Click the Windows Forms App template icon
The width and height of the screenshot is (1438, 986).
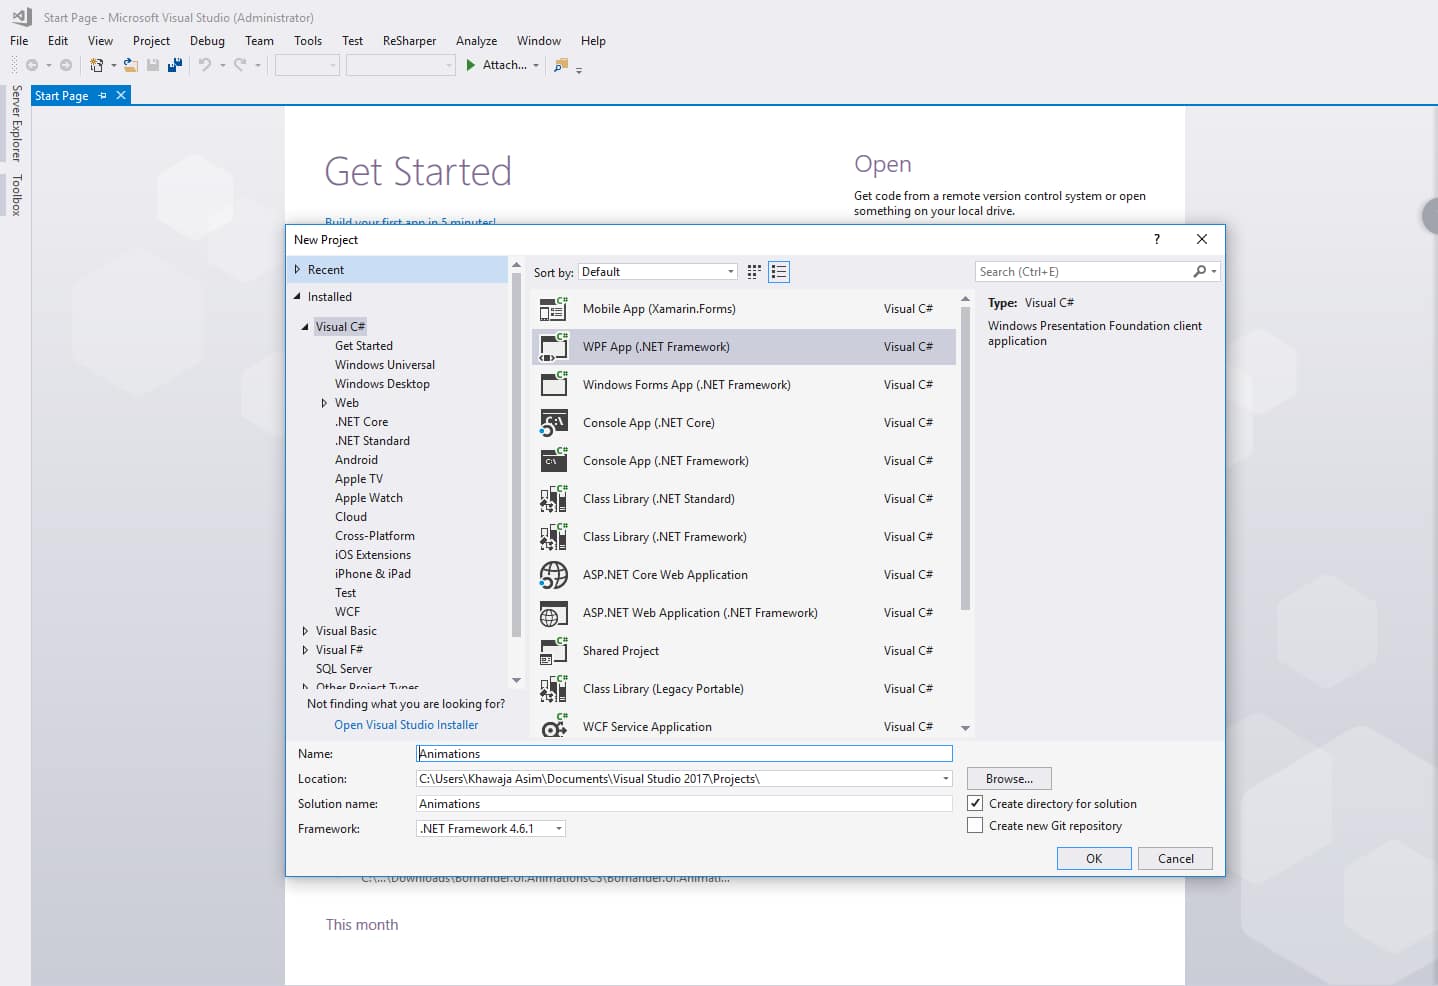coord(553,385)
